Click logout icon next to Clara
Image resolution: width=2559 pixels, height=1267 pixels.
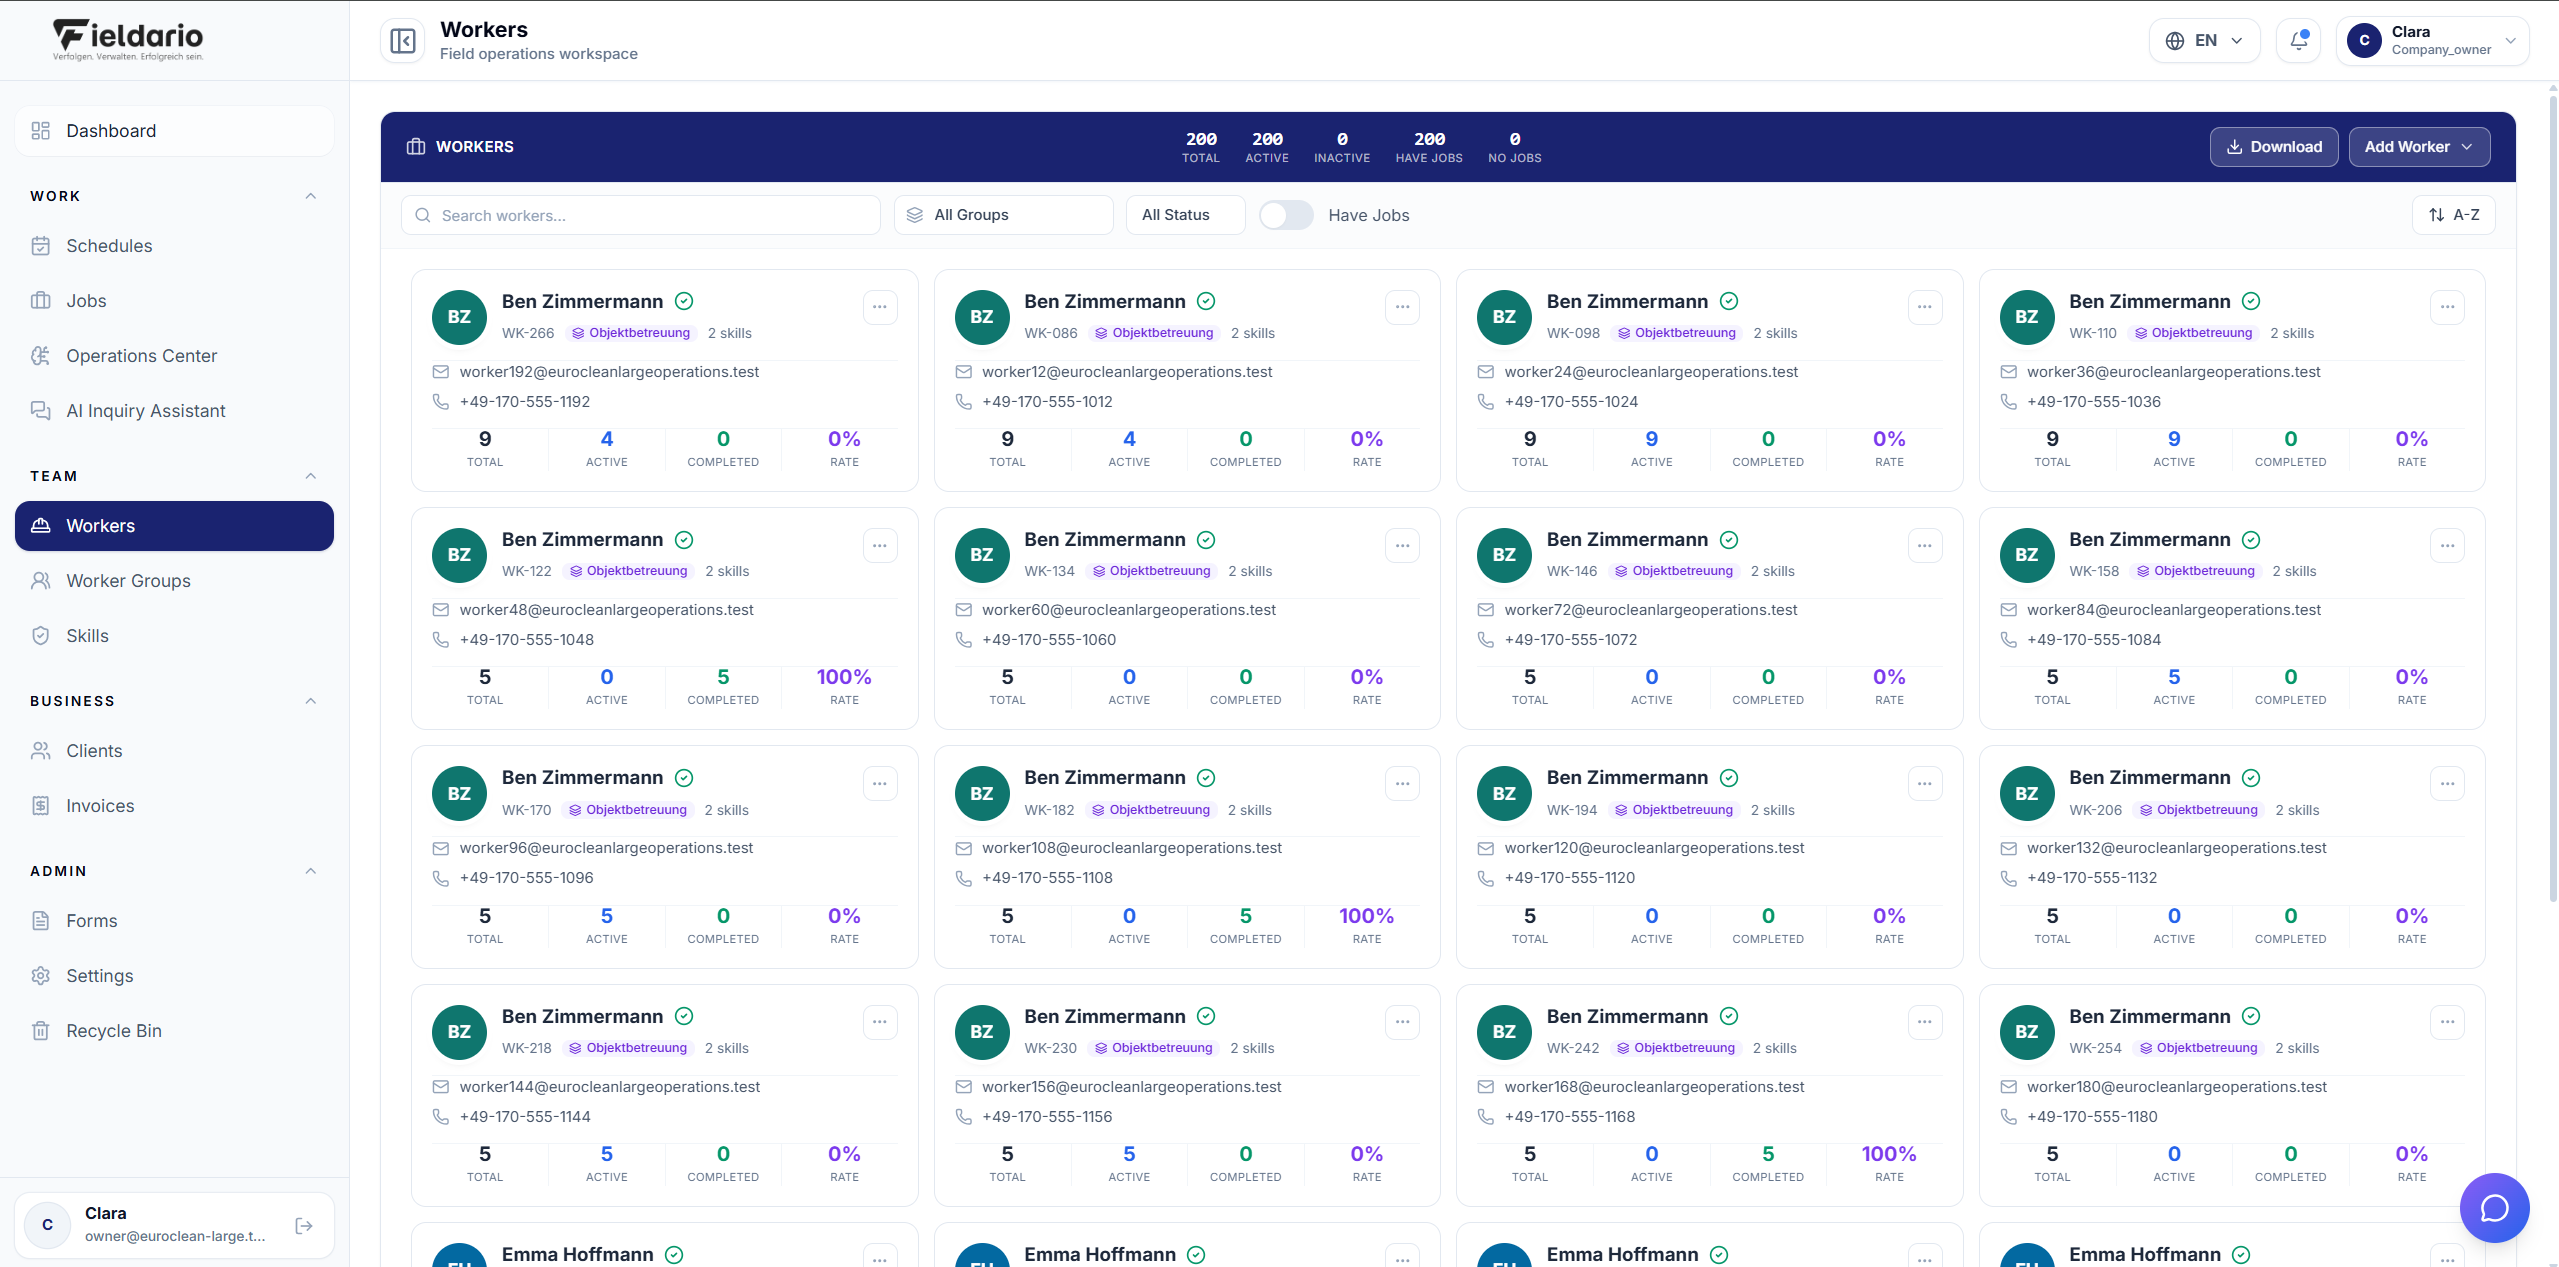[304, 1225]
